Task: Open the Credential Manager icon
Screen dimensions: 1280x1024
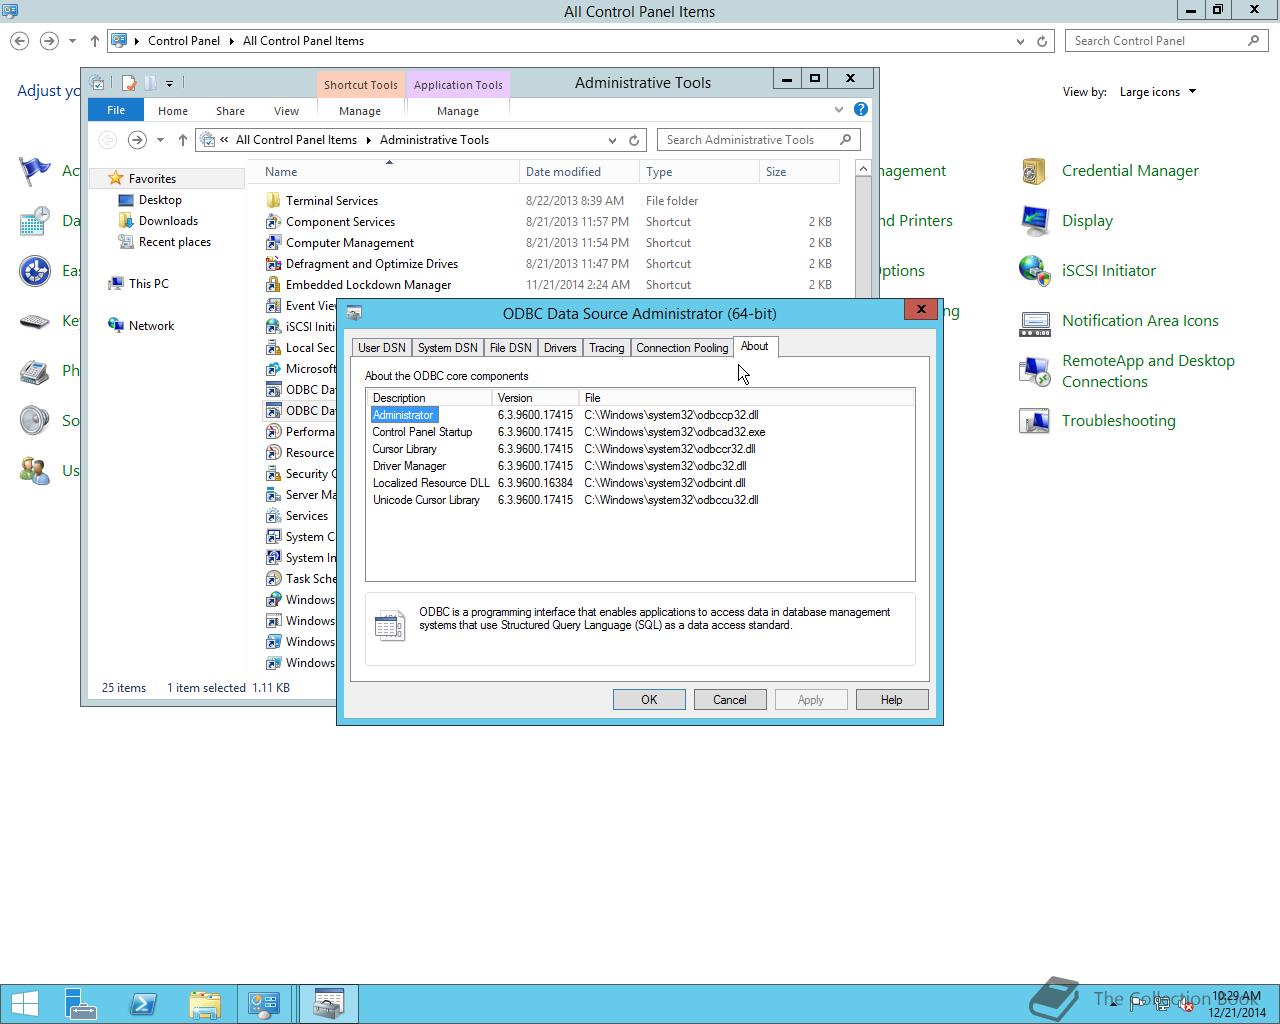Action: pos(1034,171)
